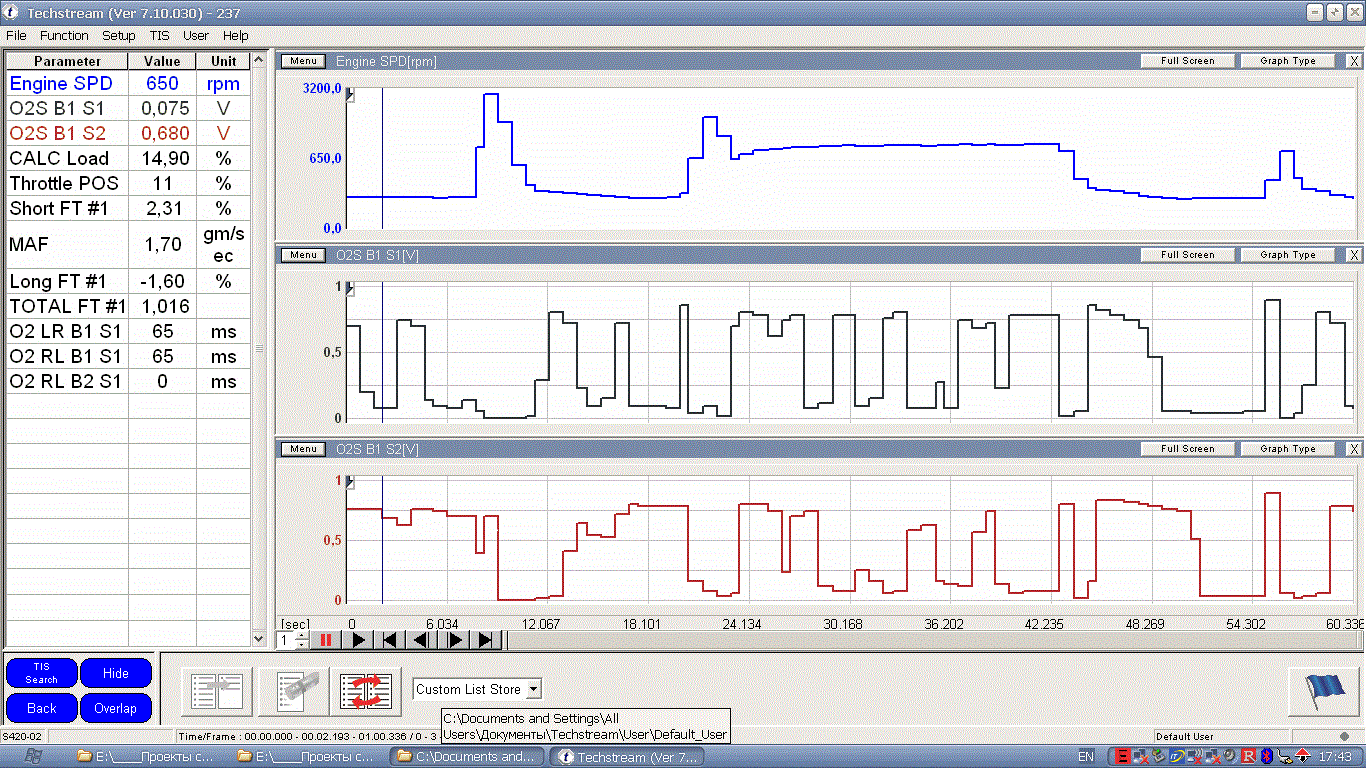Image resolution: width=1366 pixels, height=768 pixels.
Task: Click the red arrows swap lists icon
Action: tap(366, 692)
